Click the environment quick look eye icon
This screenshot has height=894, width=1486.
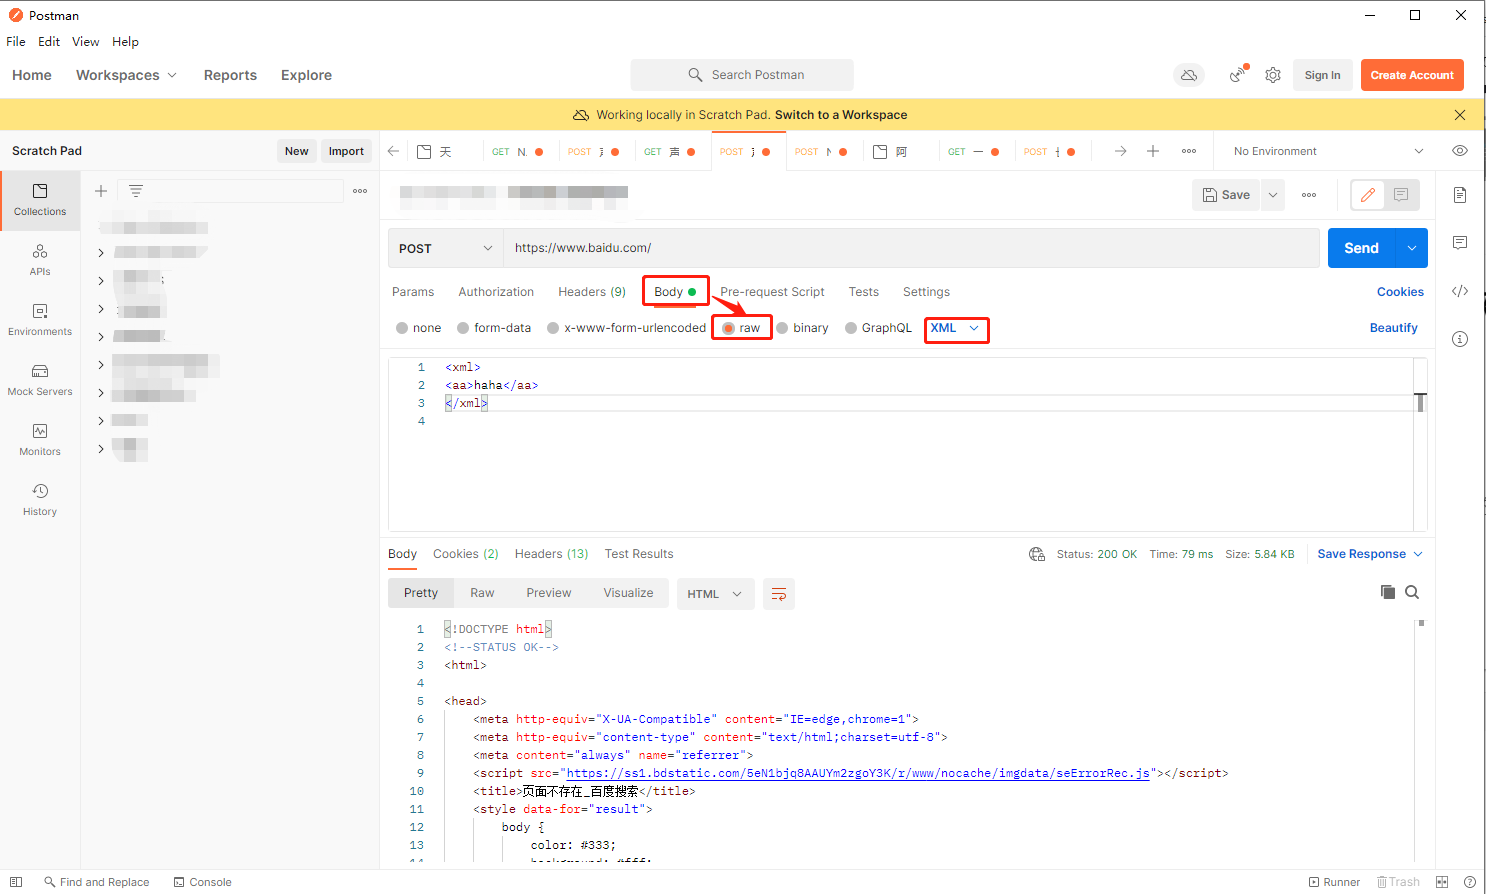(1460, 151)
